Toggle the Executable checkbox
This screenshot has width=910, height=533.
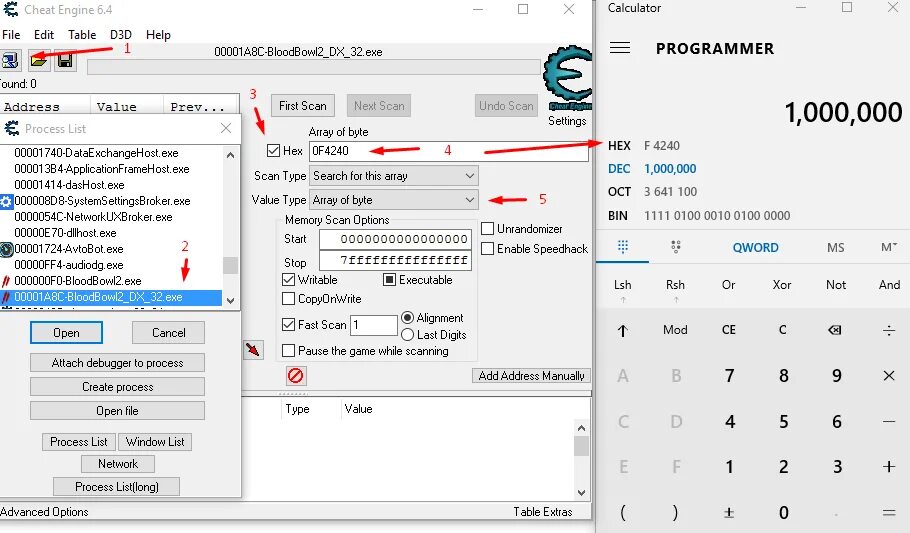point(389,280)
